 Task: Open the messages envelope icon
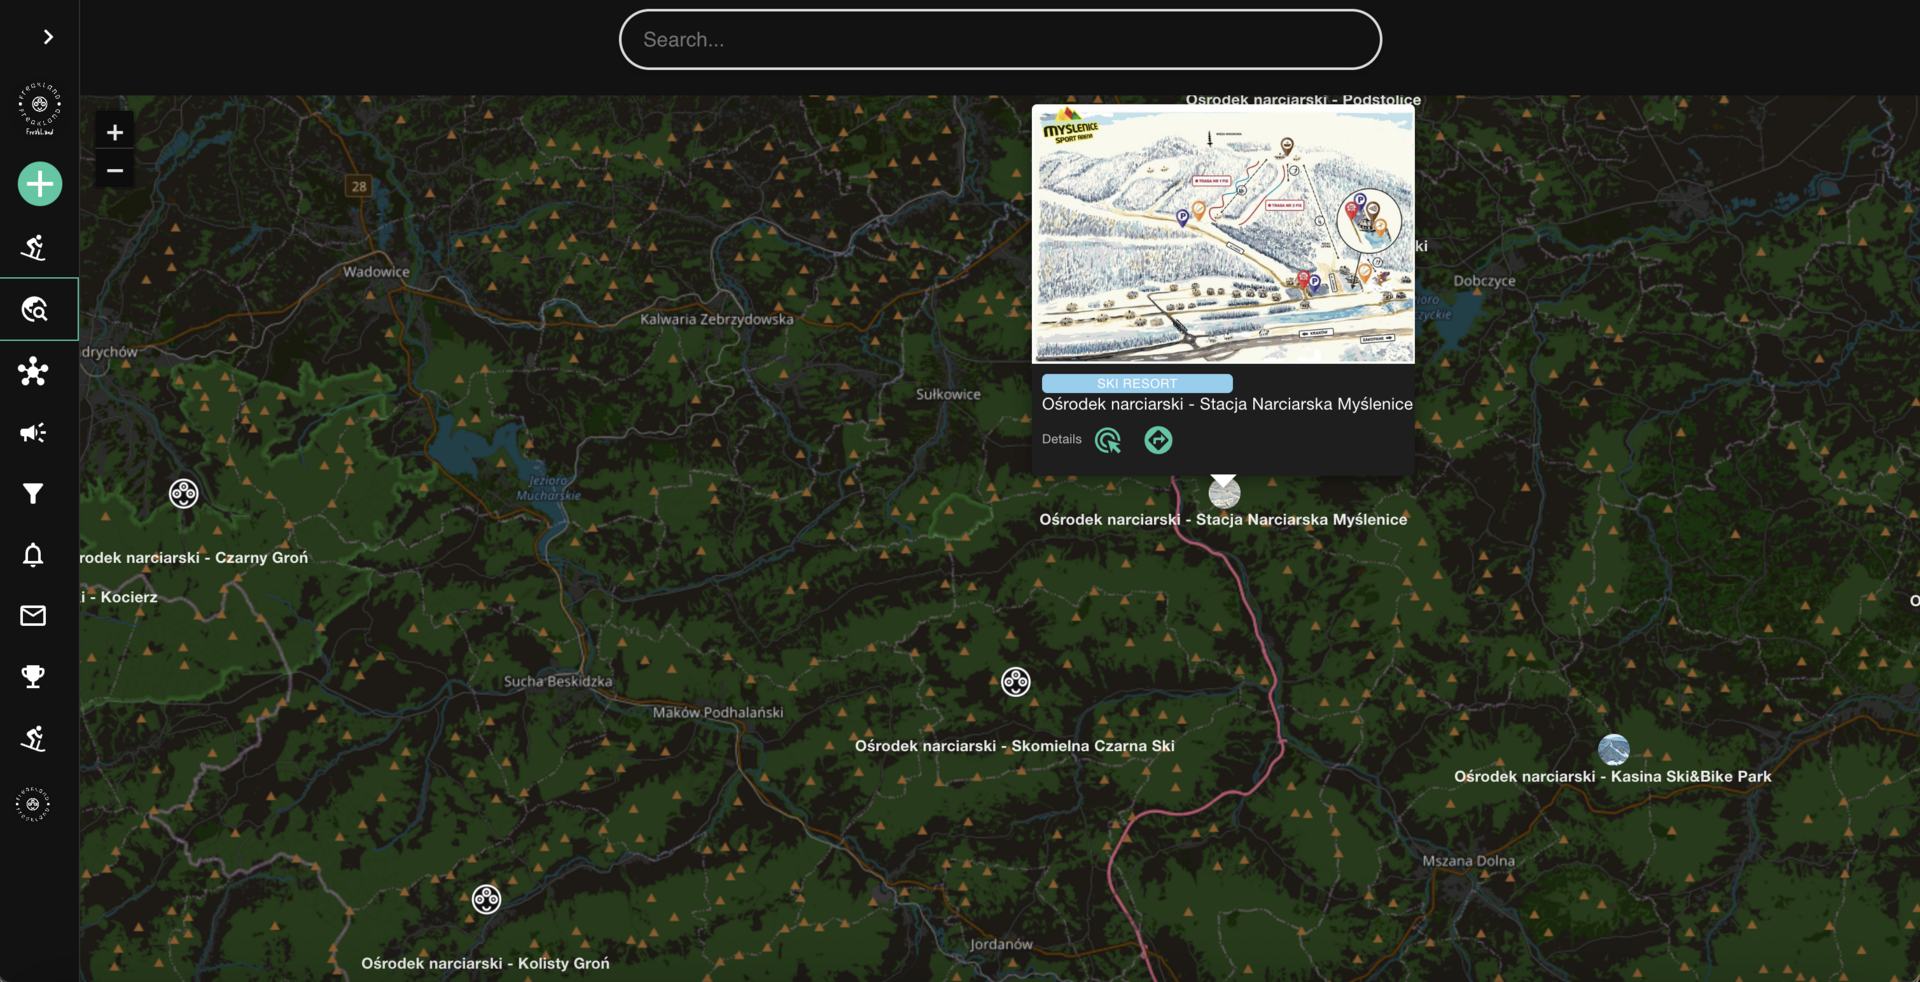33,616
